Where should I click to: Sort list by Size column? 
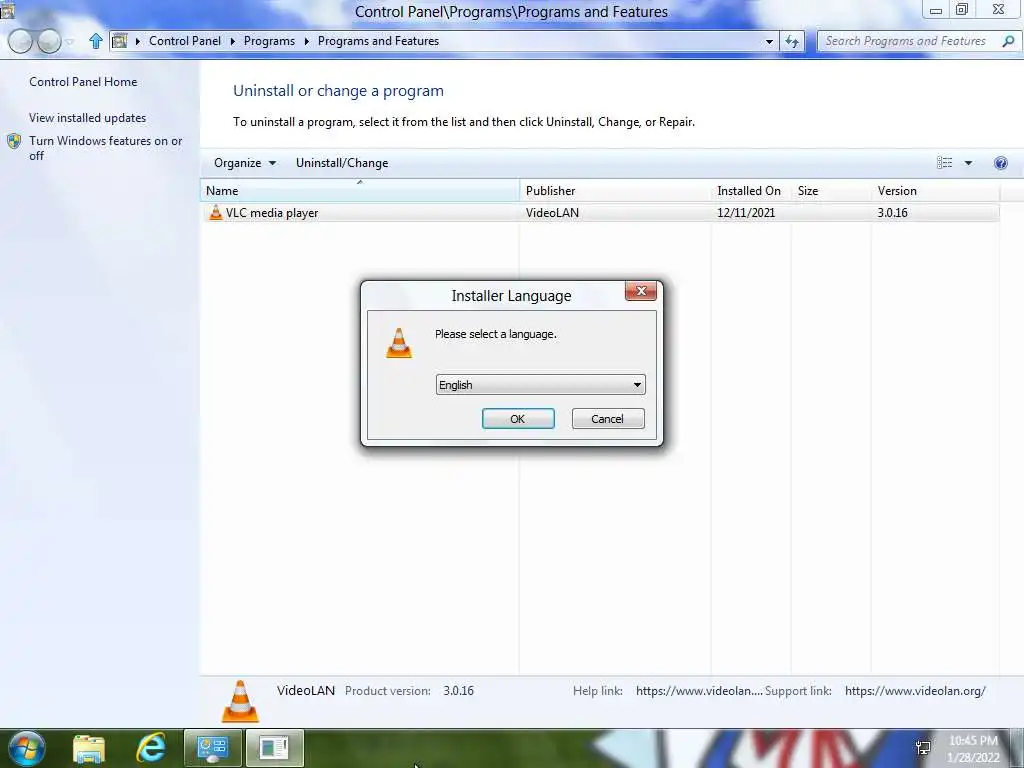tap(831, 191)
